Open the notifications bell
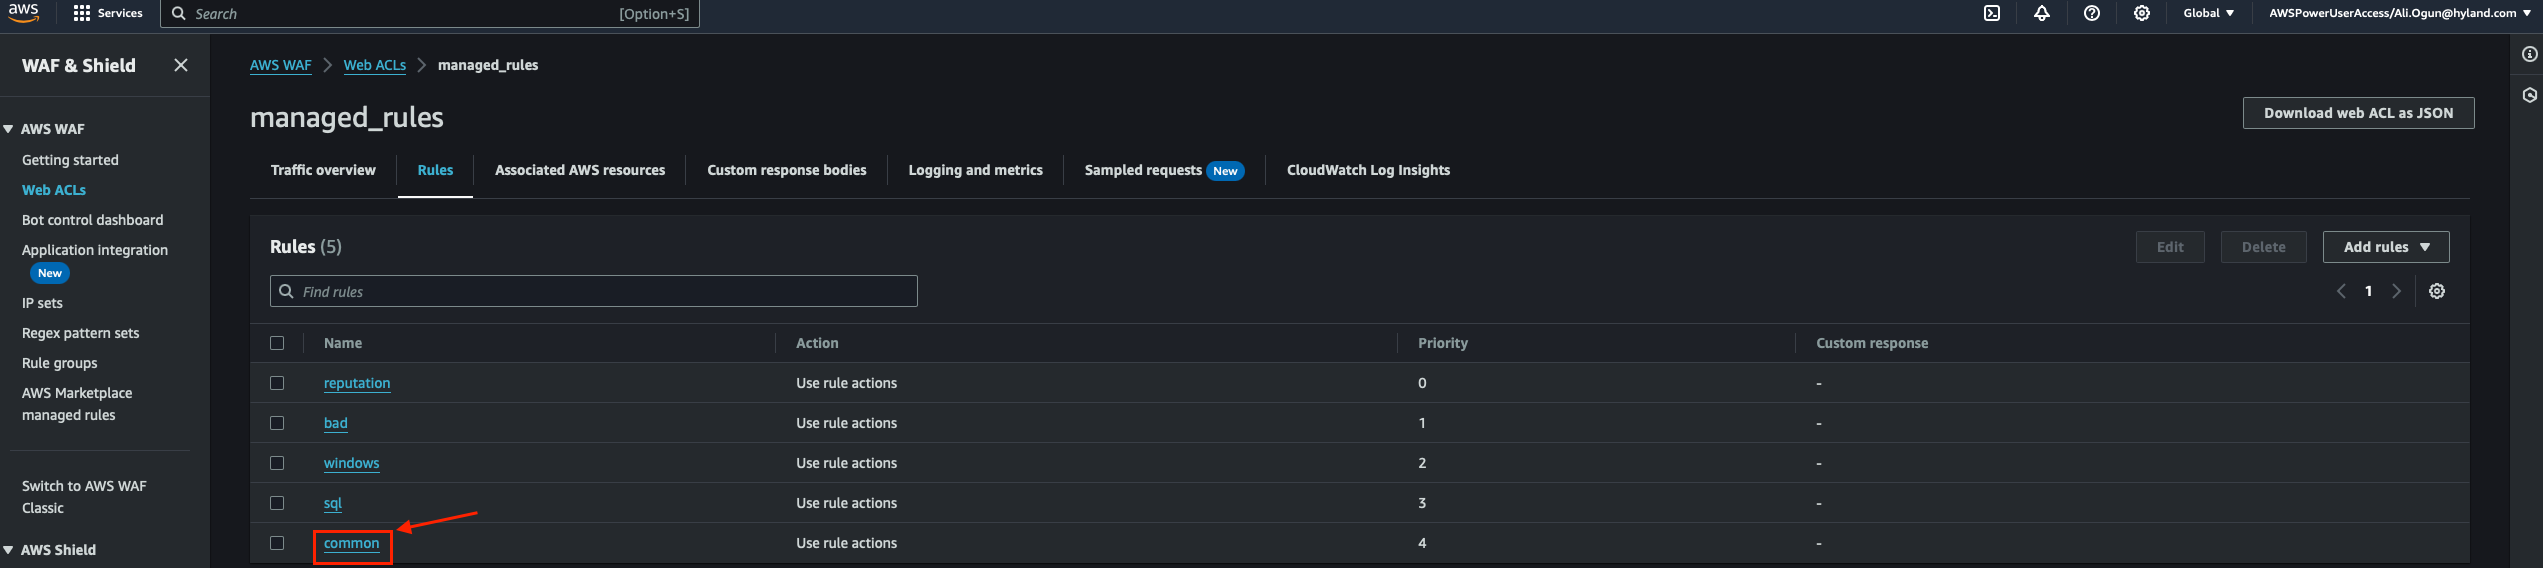The image size is (2543, 568). tap(2042, 13)
